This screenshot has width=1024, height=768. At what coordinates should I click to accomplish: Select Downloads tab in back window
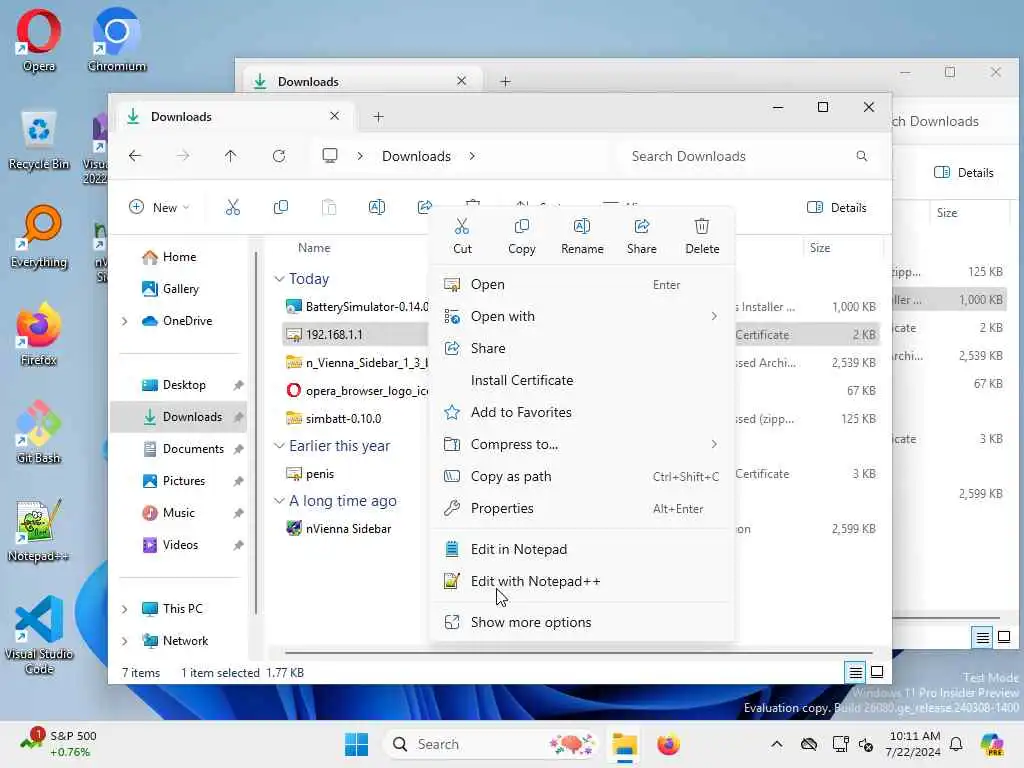361,81
